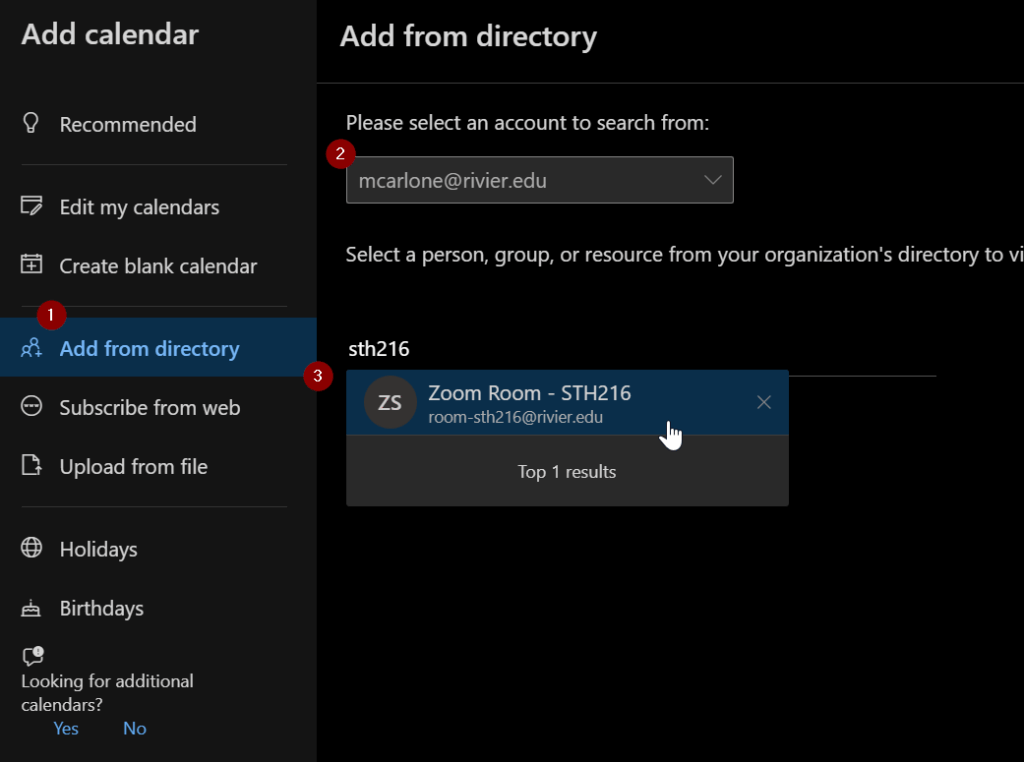Click the feedback speech bubble icon

(33, 656)
